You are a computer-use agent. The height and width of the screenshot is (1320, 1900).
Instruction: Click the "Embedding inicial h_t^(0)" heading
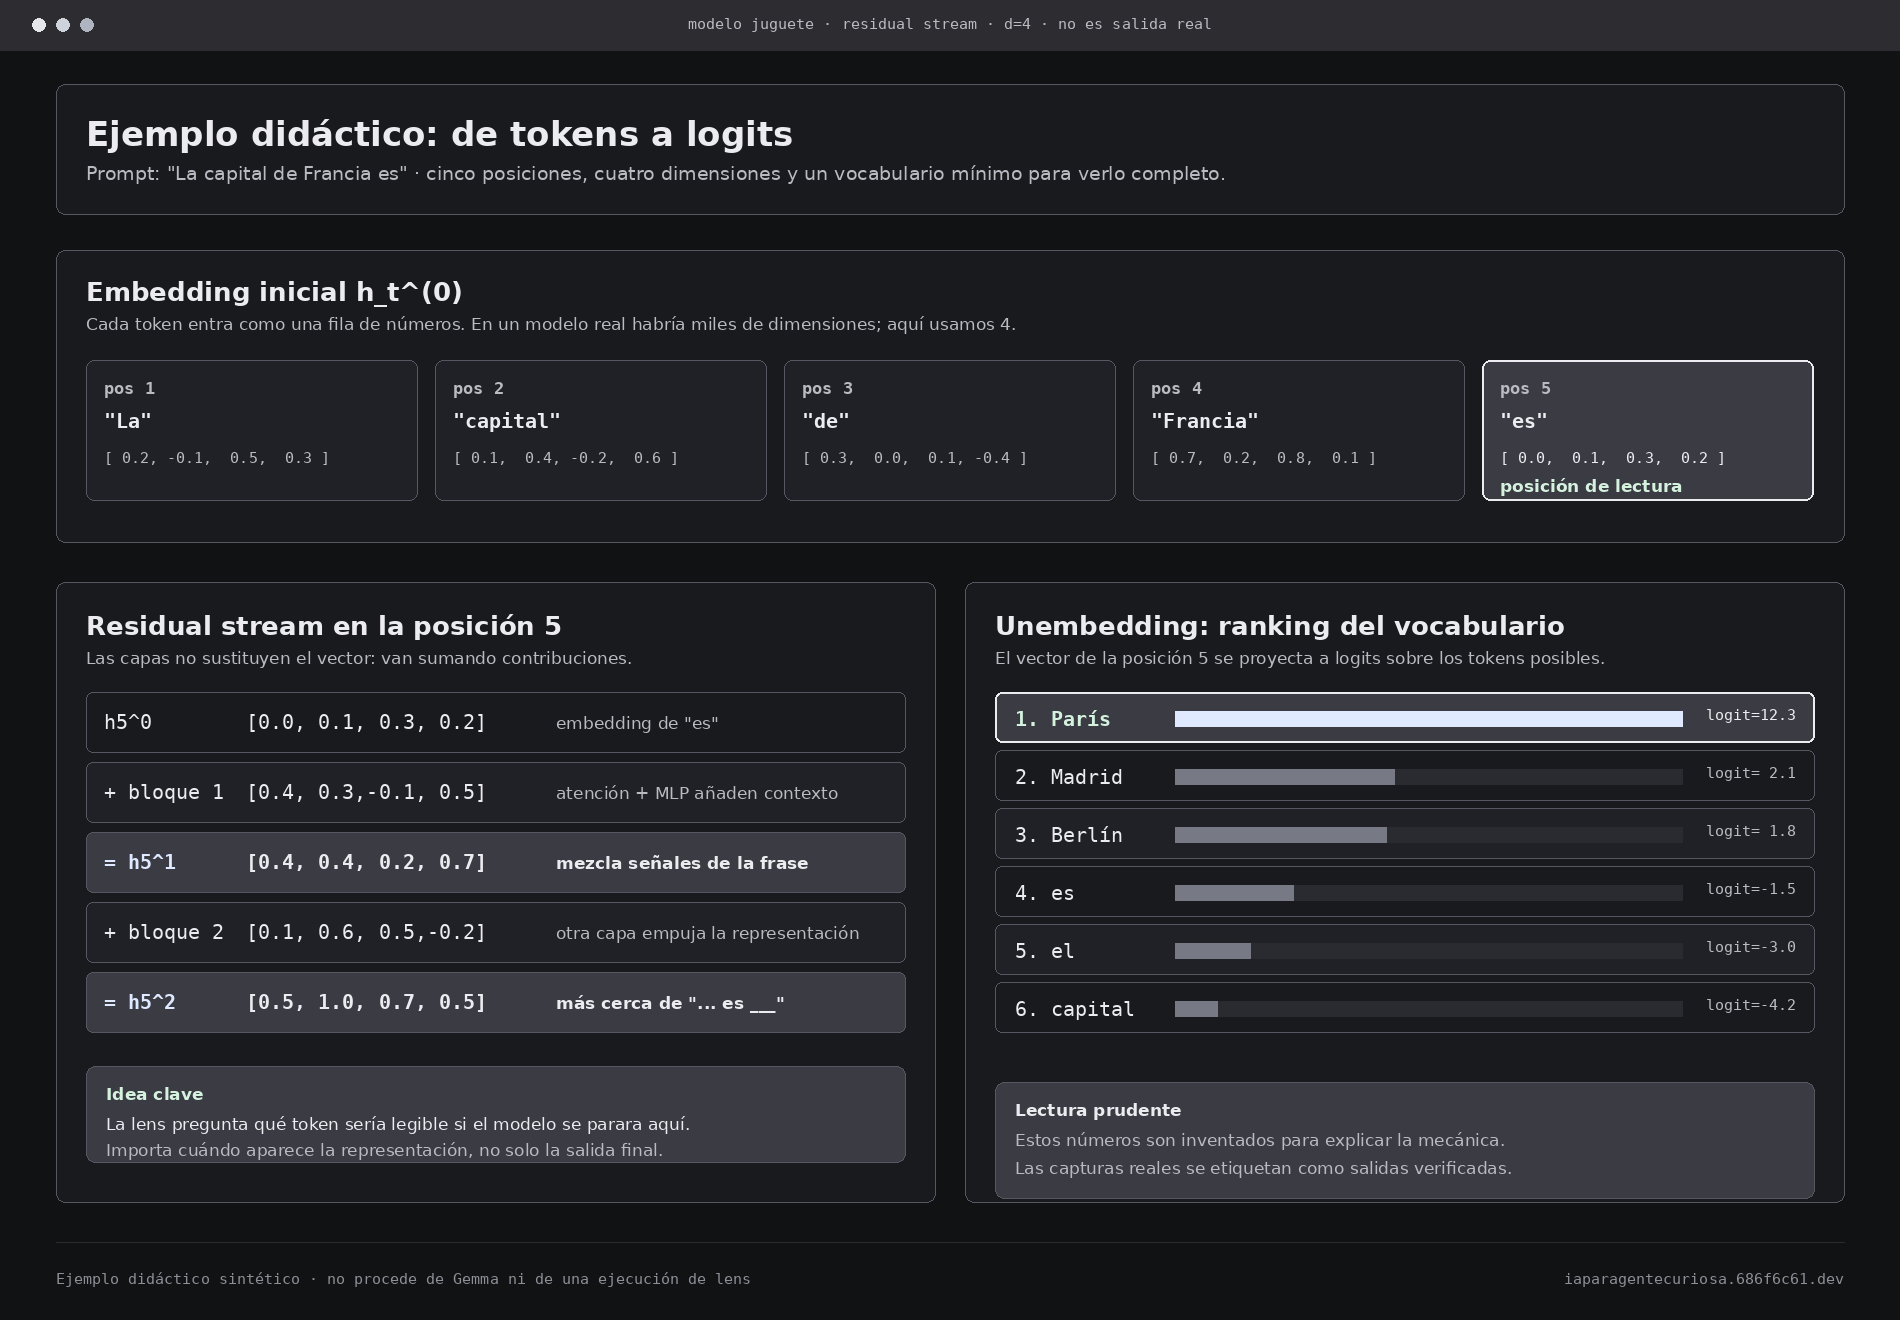click(274, 292)
